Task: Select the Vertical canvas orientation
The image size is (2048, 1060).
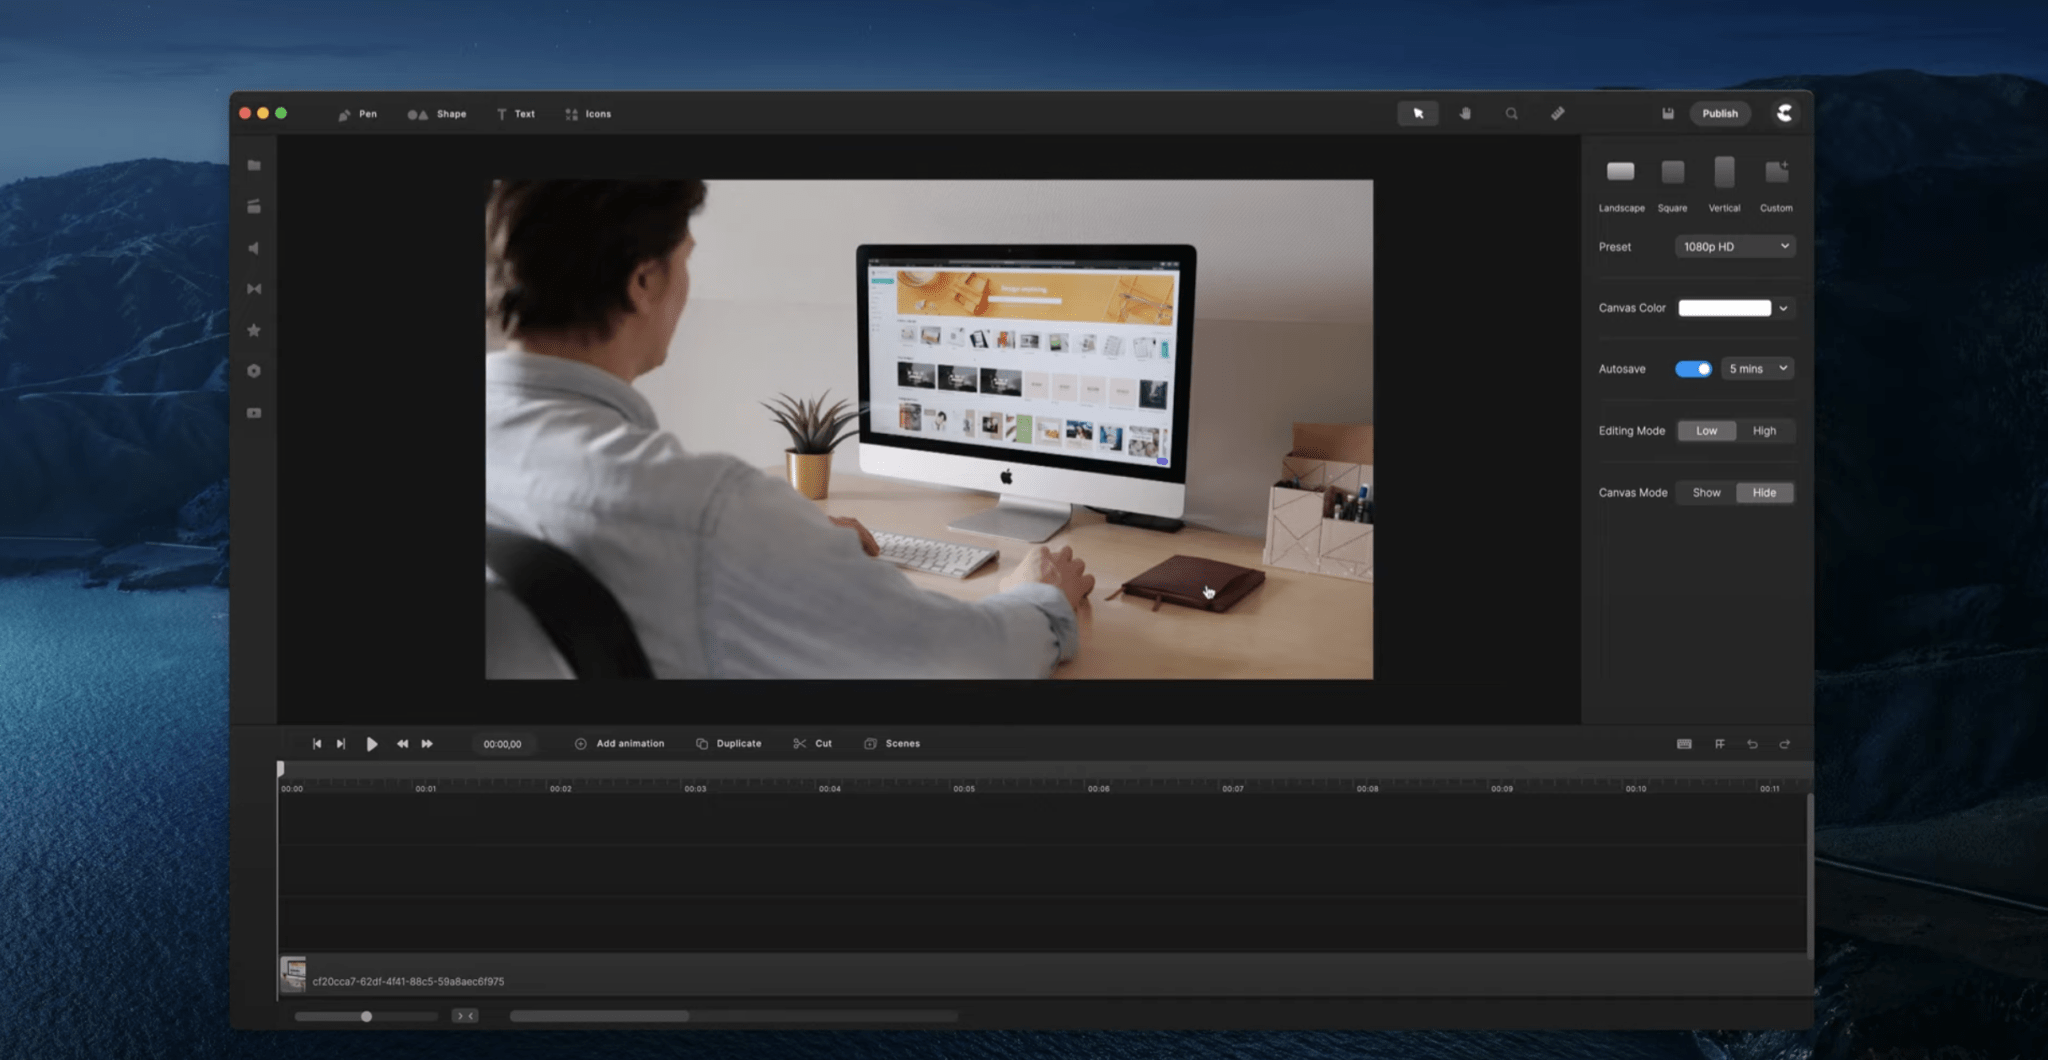Action: pos(1723,172)
